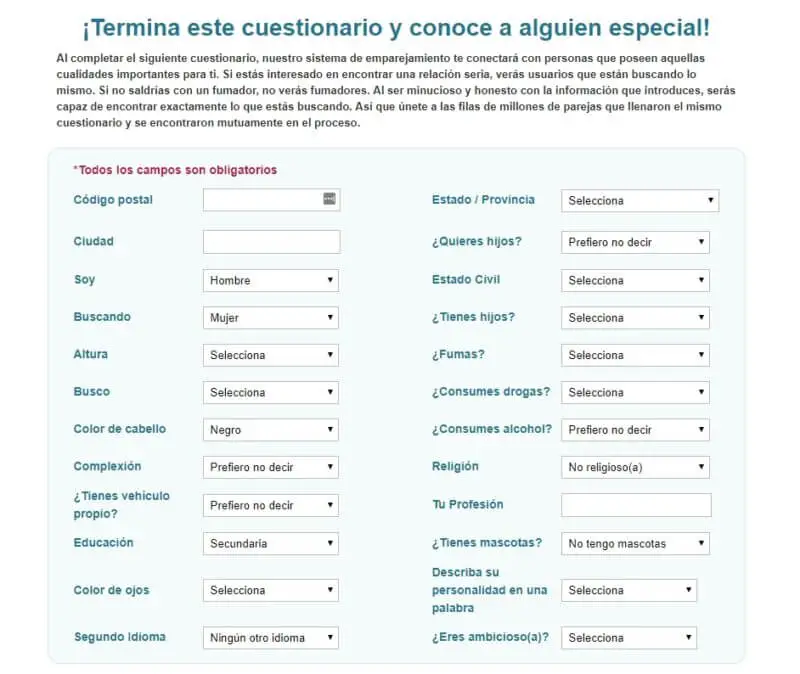Open the Soy gender dropdown
Viewport: 800px width, 674px height.
pos(271,281)
